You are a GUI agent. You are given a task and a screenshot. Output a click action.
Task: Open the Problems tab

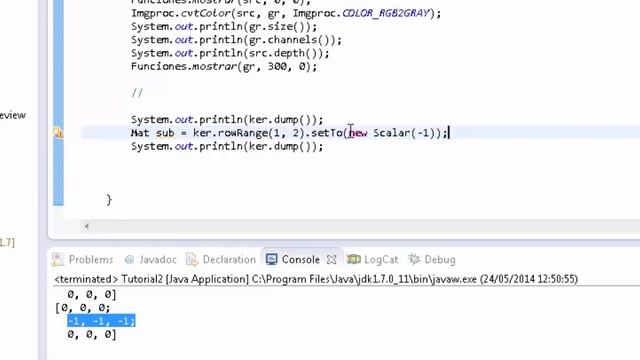pyautogui.click(x=83, y=260)
